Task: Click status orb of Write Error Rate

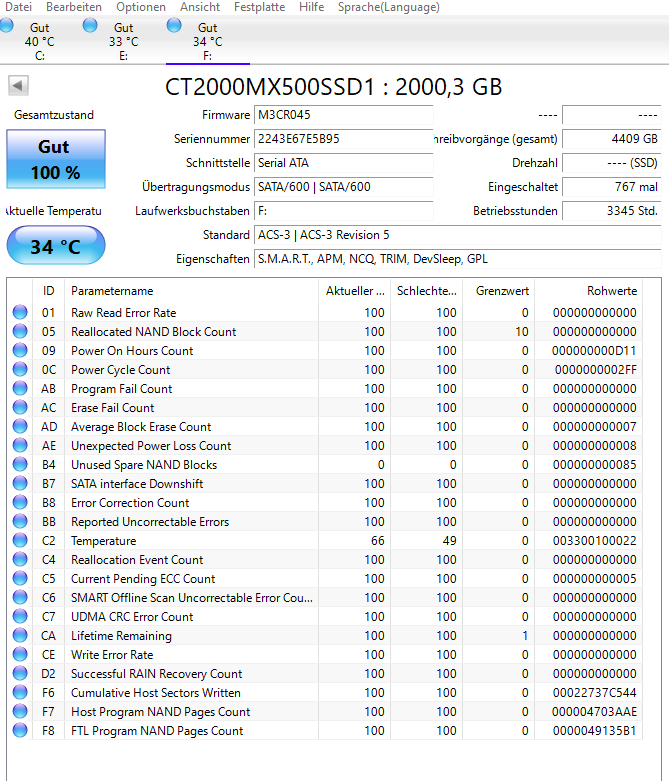Action: [x=20, y=654]
